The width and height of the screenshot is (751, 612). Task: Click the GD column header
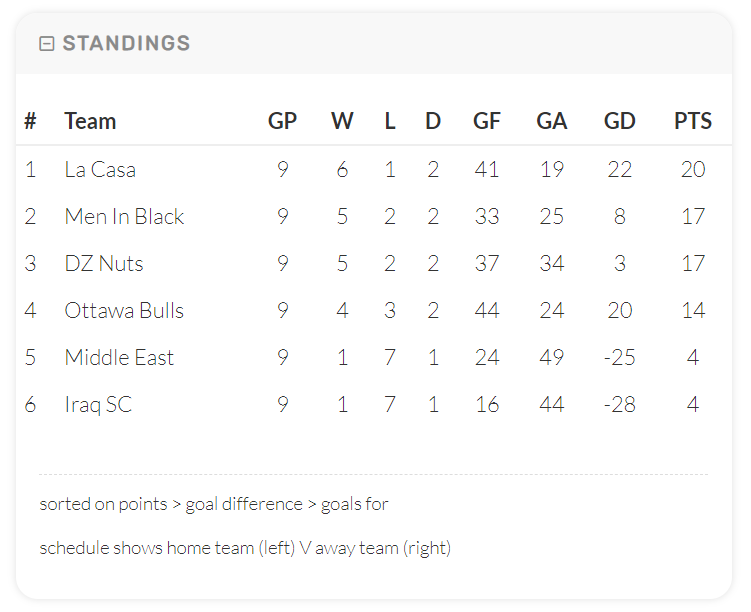[620, 122]
